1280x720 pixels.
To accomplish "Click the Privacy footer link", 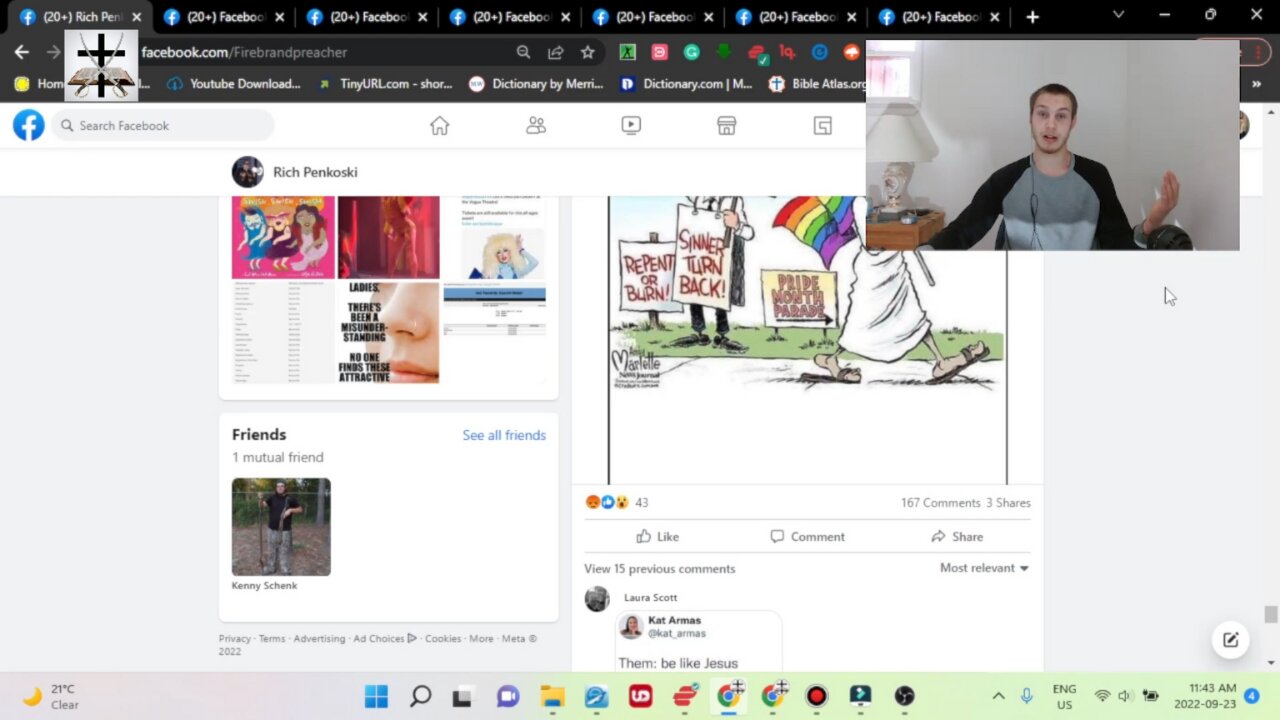I will point(235,639).
